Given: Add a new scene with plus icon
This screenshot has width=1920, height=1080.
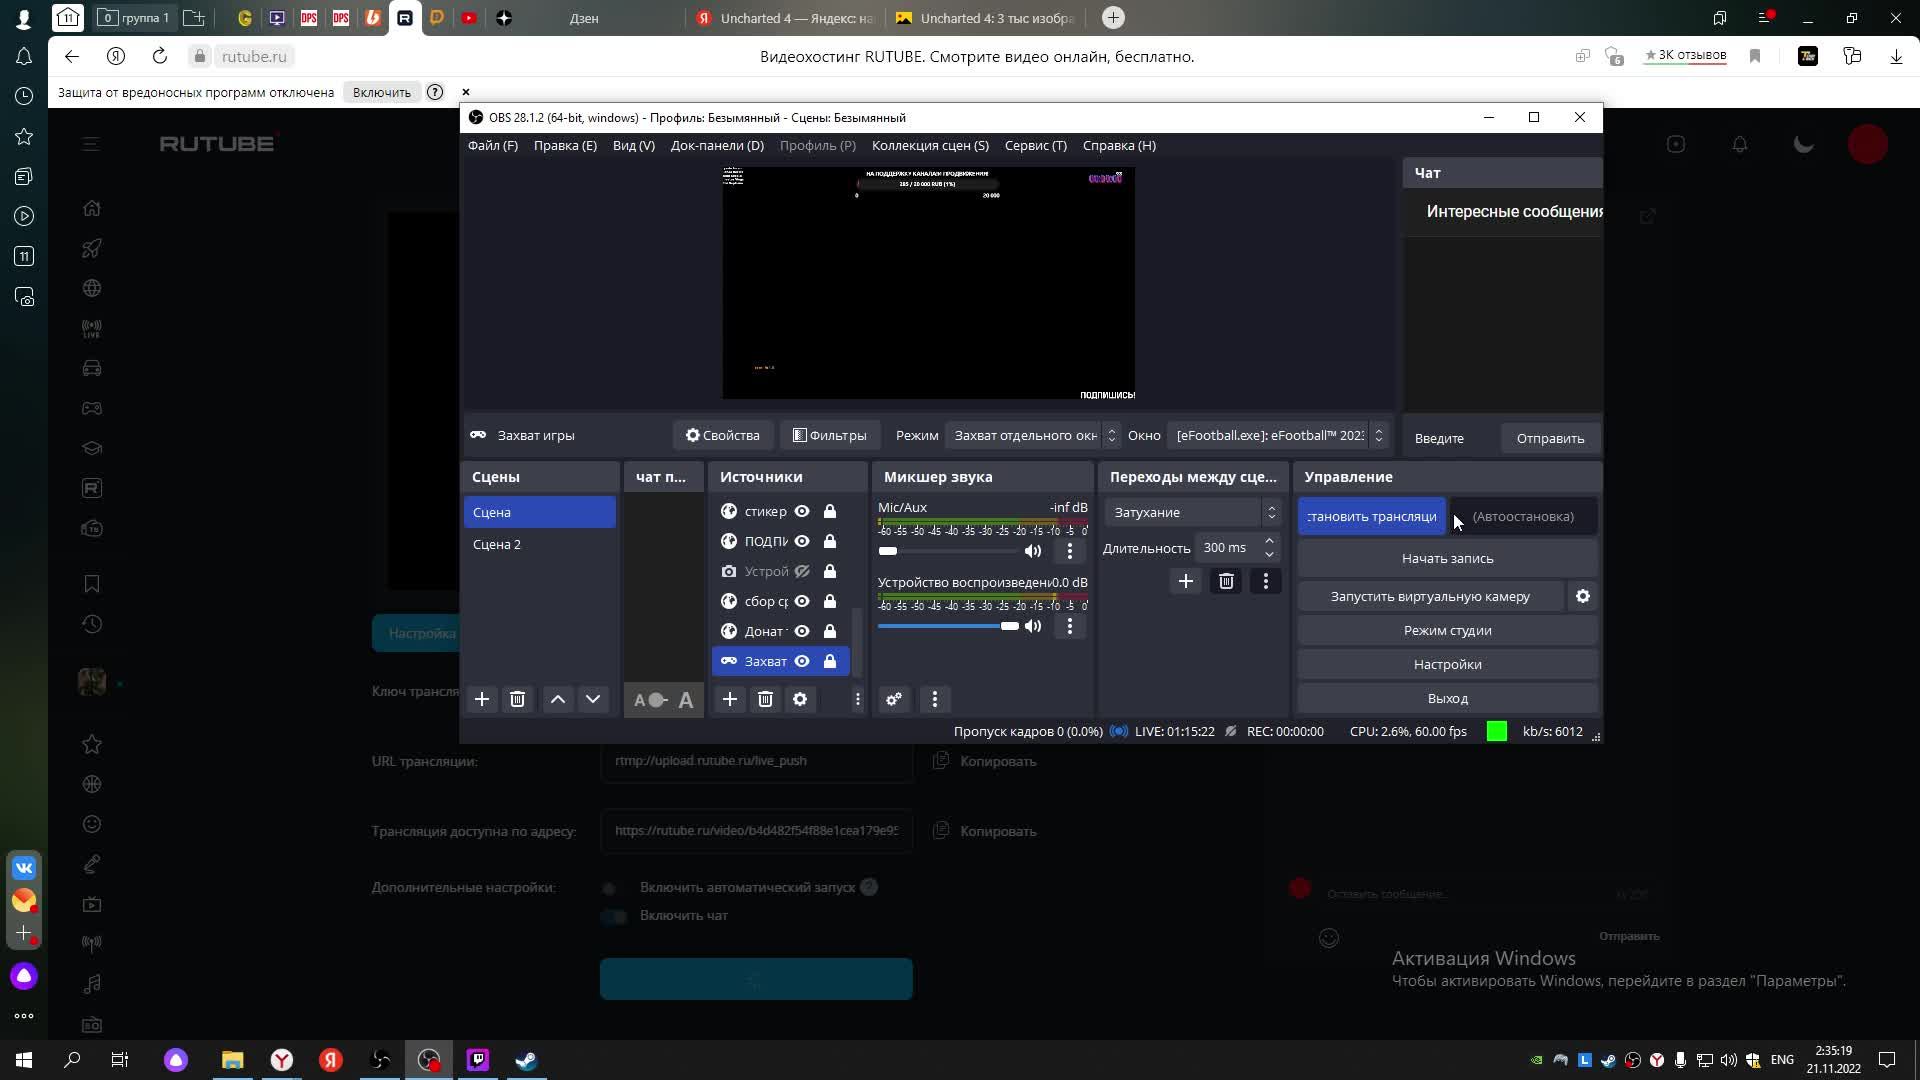Looking at the screenshot, I should point(481,699).
